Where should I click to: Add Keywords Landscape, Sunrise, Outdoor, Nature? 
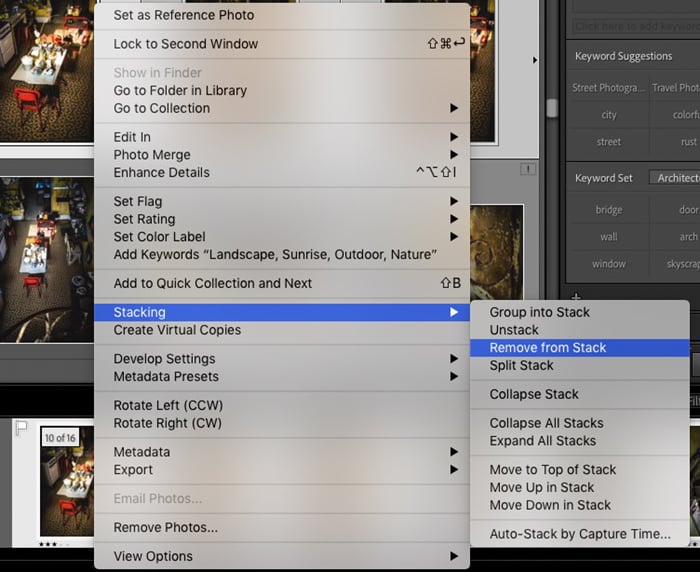click(282, 255)
